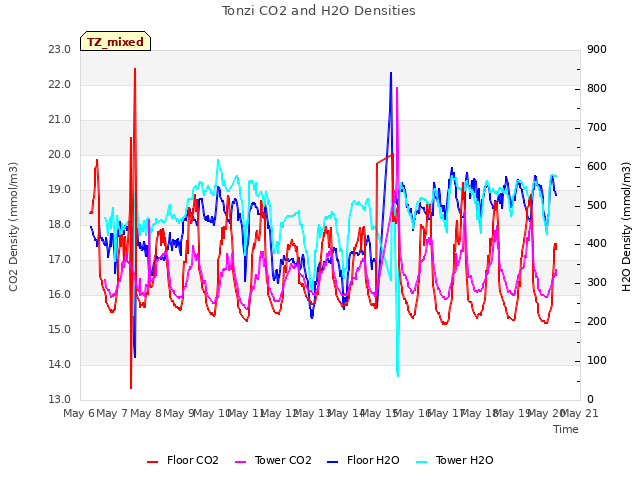Click the 23.0 CO2 axis value
640x480 pixels.
pos(59,49)
